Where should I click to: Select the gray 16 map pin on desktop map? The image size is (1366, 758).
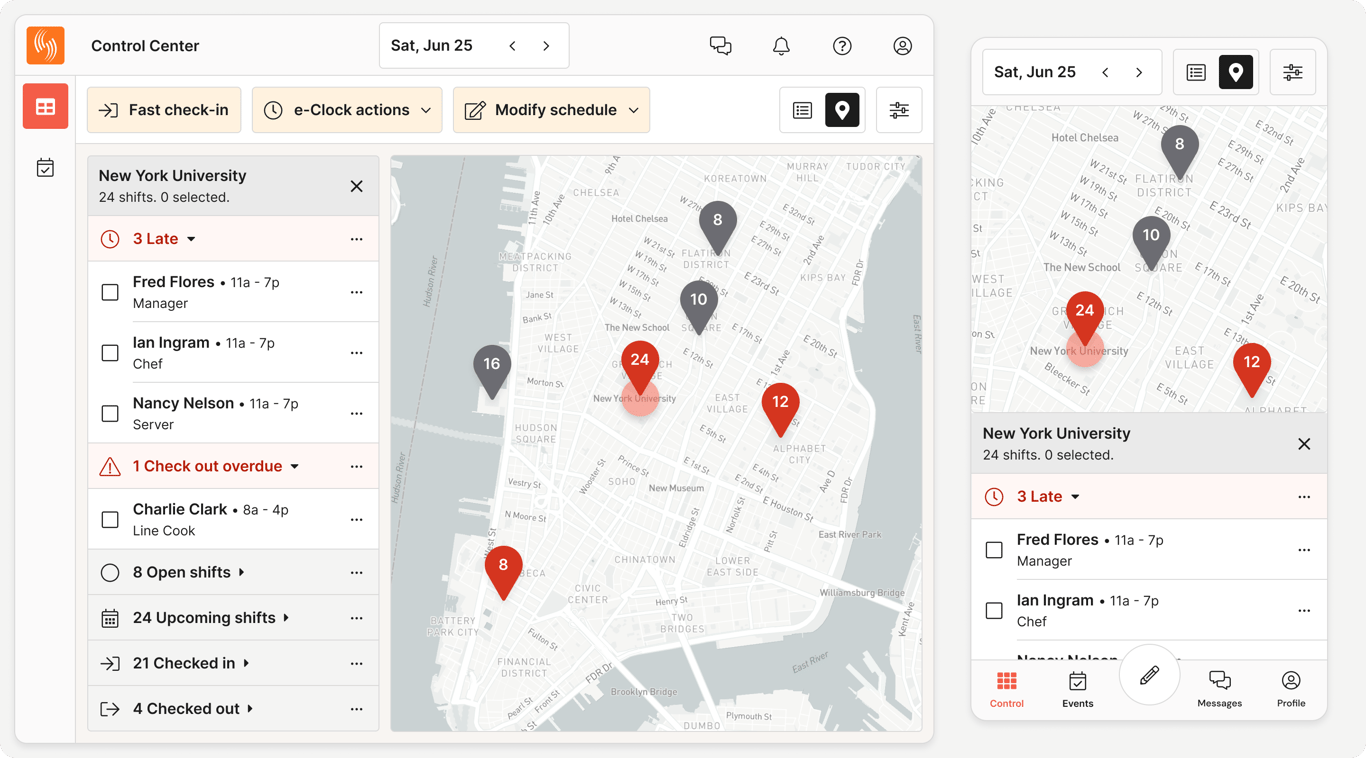[492, 370]
